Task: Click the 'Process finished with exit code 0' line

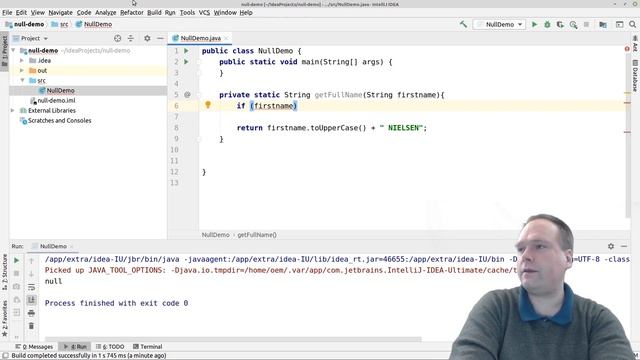Action: pyautogui.click(x=116, y=303)
